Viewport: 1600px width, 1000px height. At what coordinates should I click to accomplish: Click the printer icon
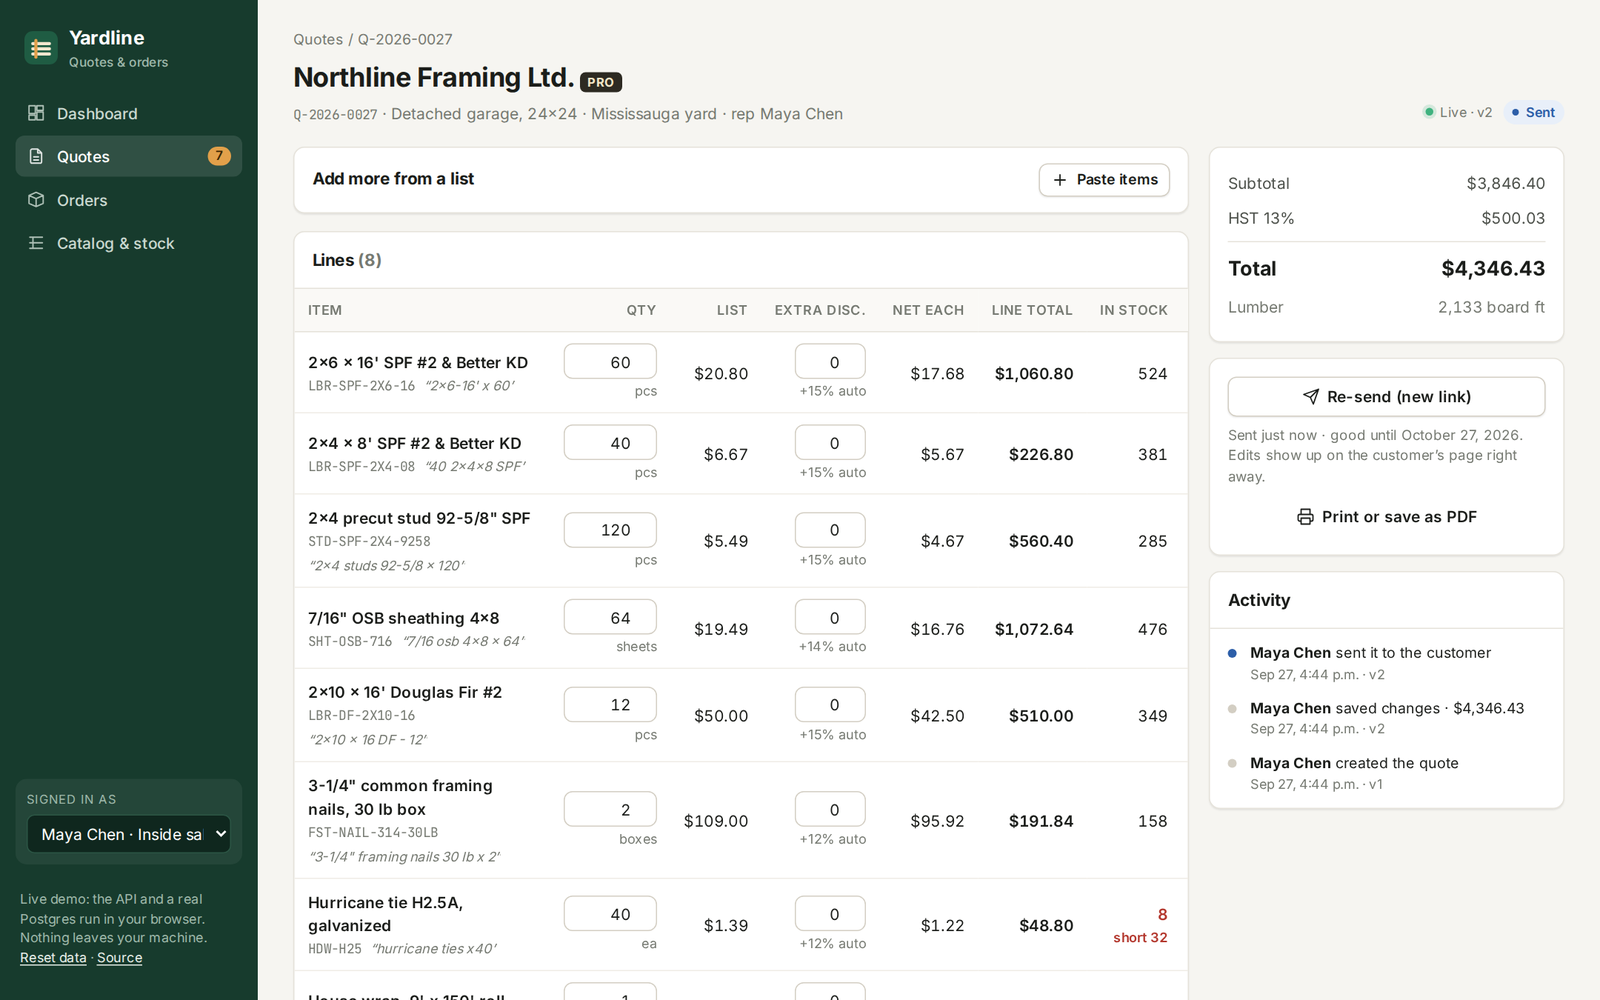(x=1305, y=517)
